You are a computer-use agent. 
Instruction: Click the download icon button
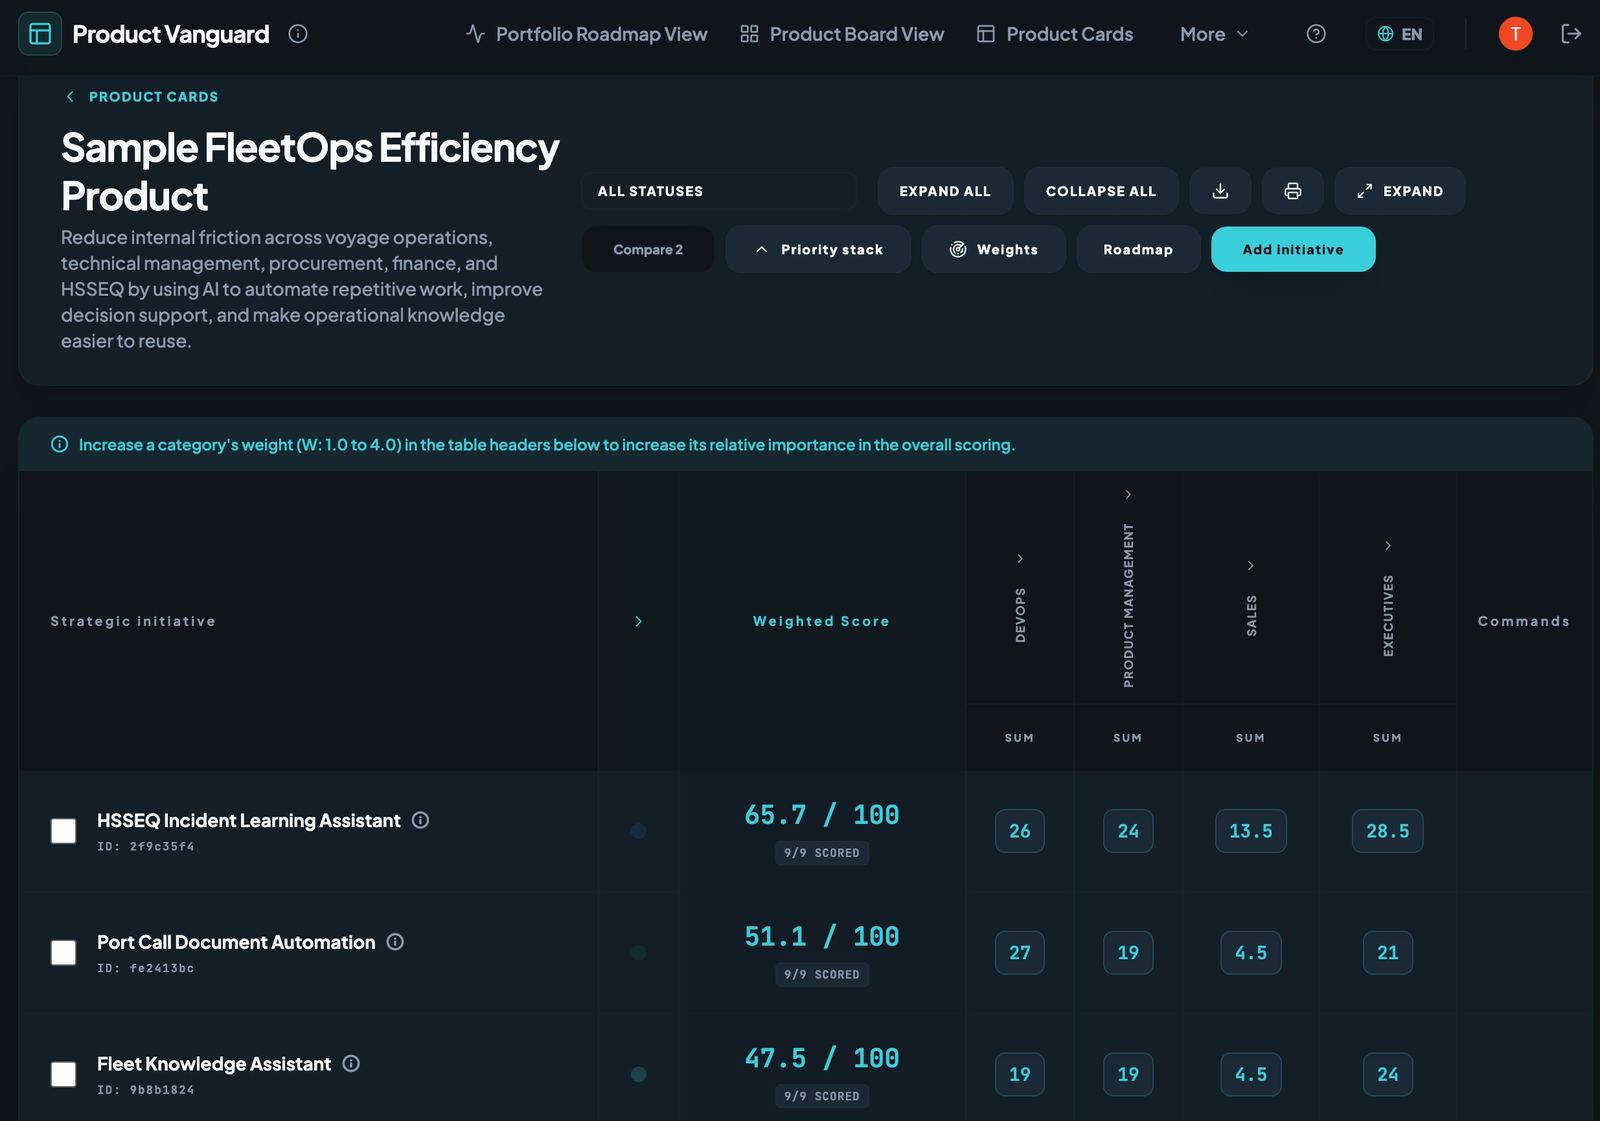[1220, 191]
